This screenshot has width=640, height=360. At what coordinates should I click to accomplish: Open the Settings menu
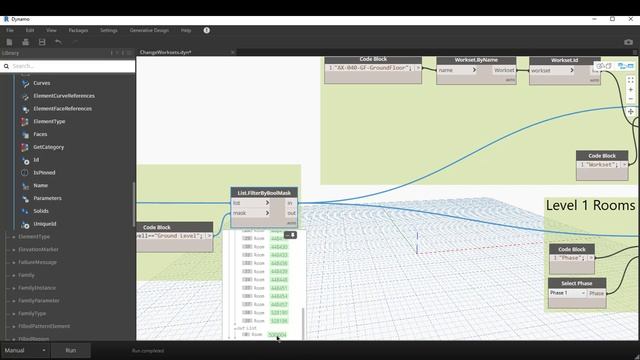(x=109, y=30)
